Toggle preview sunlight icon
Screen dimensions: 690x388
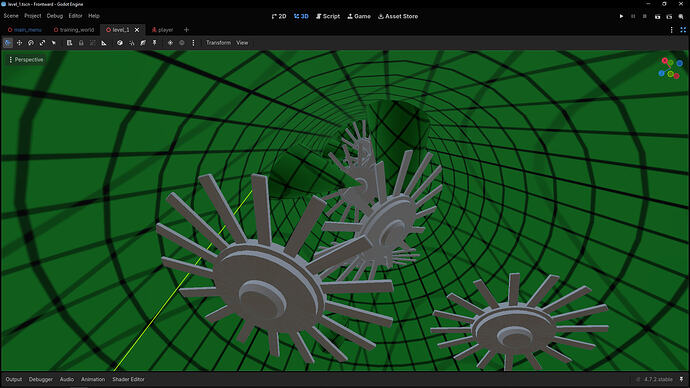click(170, 43)
